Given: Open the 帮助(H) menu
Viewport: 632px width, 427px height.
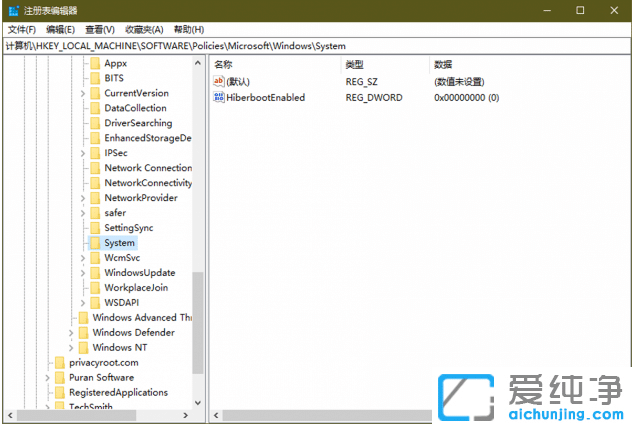Looking at the screenshot, I should [x=189, y=29].
